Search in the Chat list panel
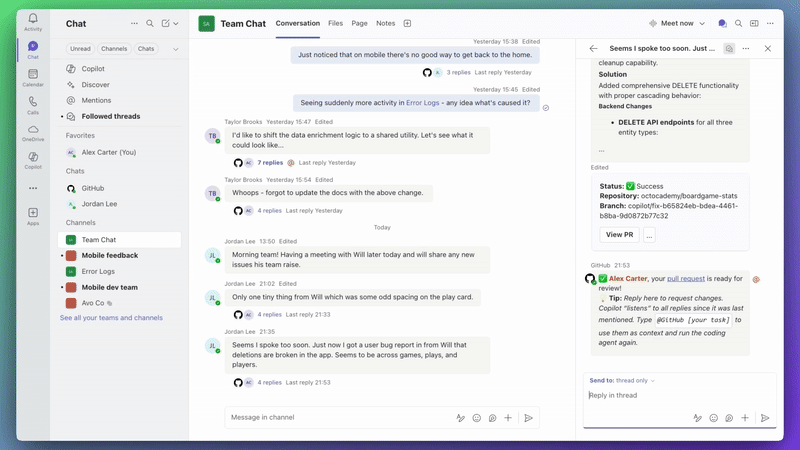Screen dimensions: 800x450 (149, 23)
